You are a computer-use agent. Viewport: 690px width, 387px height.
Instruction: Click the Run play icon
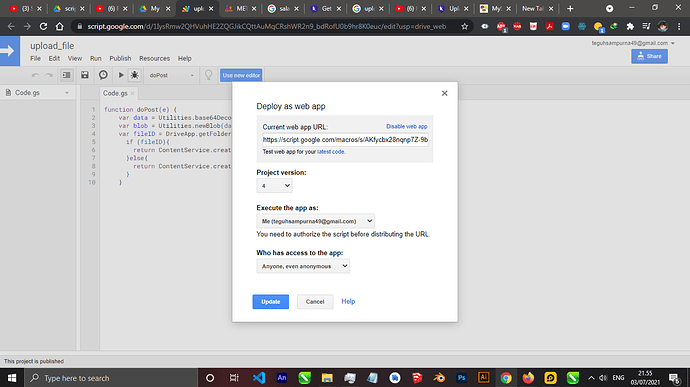coord(121,75)
